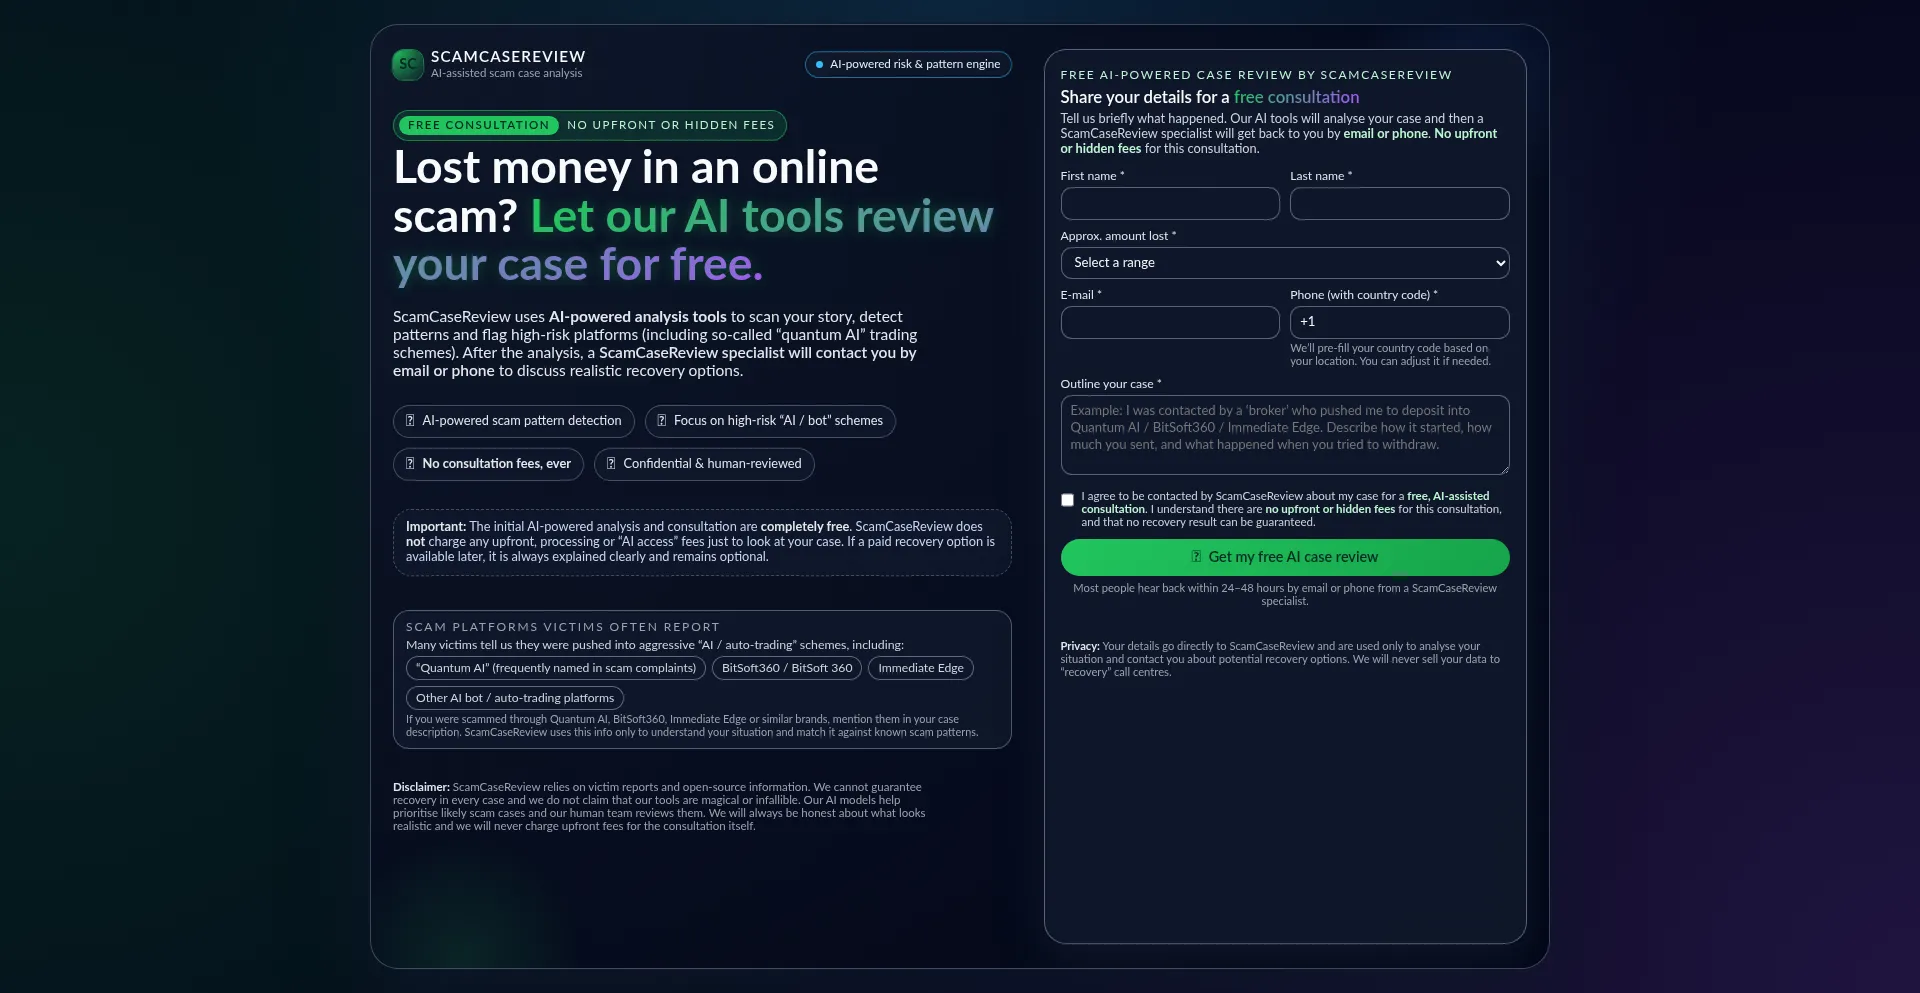Focus the First name input field
Image resolution: width=1920 pixels, height=993 pixels.
(x=1169, y=204)
